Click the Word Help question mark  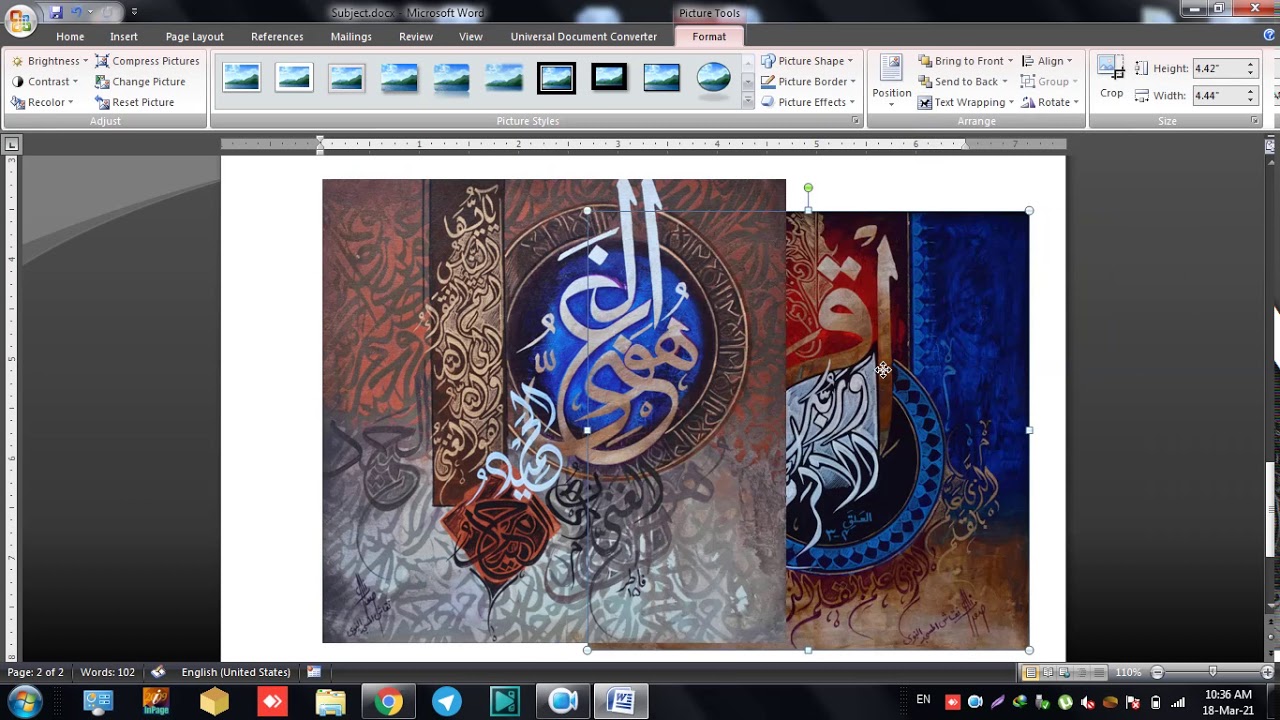[x=1269, y=36]
